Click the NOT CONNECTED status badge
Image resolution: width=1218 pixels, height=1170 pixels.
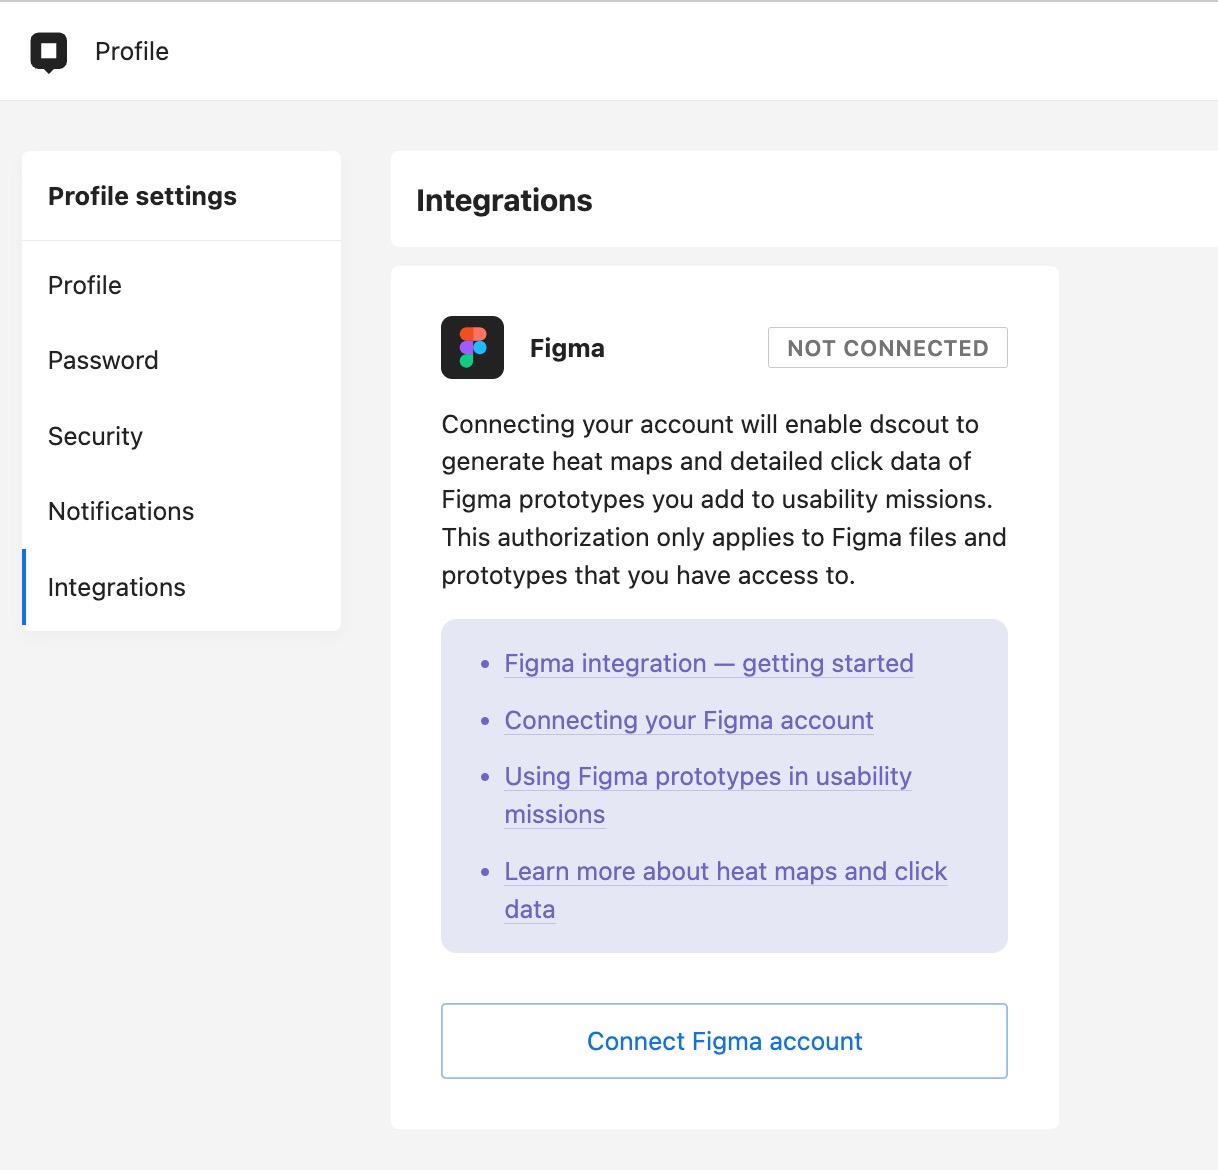887,348
